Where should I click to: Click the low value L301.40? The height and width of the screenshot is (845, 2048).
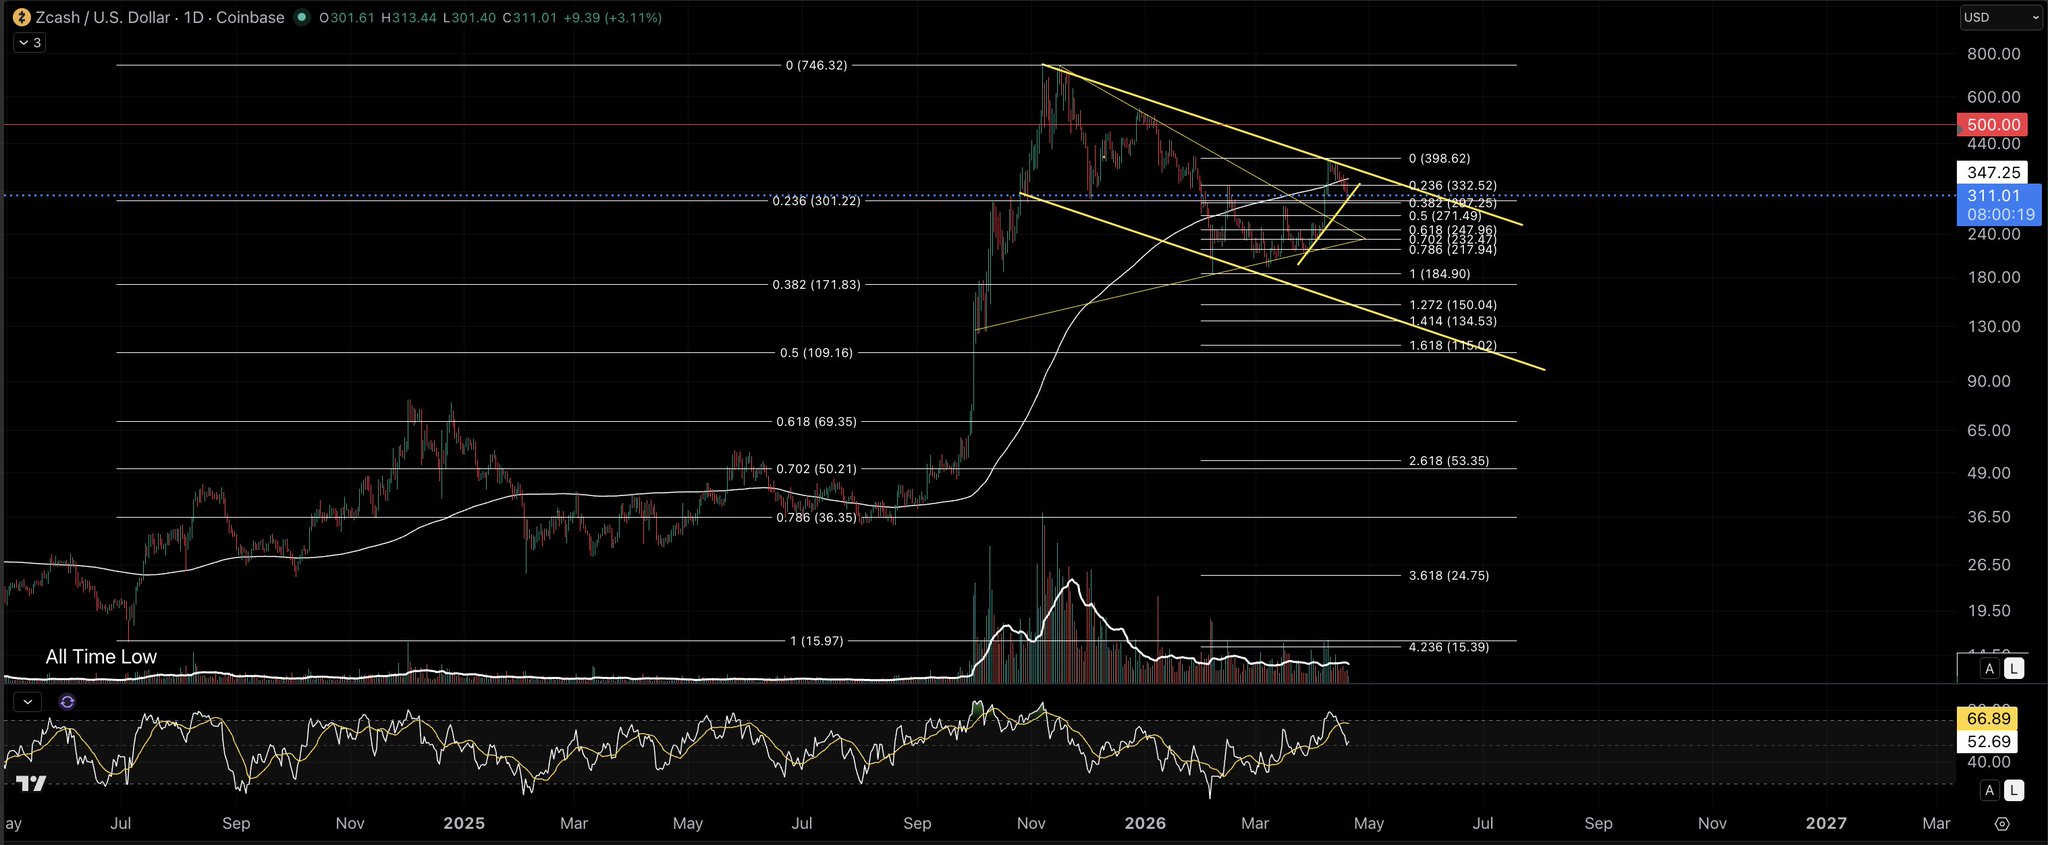pyautogui.click(x=468, y=17)
